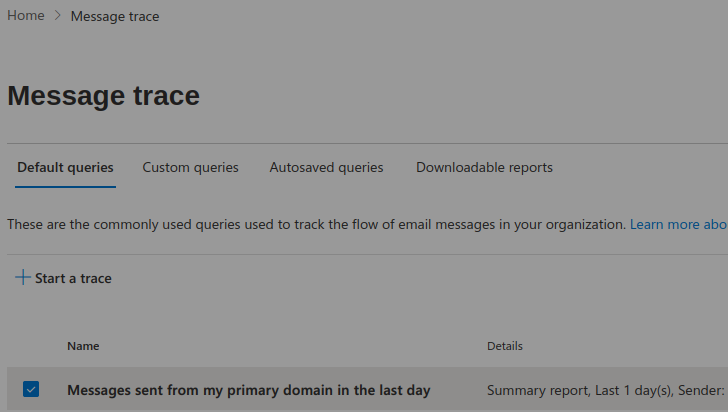
Task: Switch to the Custom queries tab
Action: tap(190, 167)
